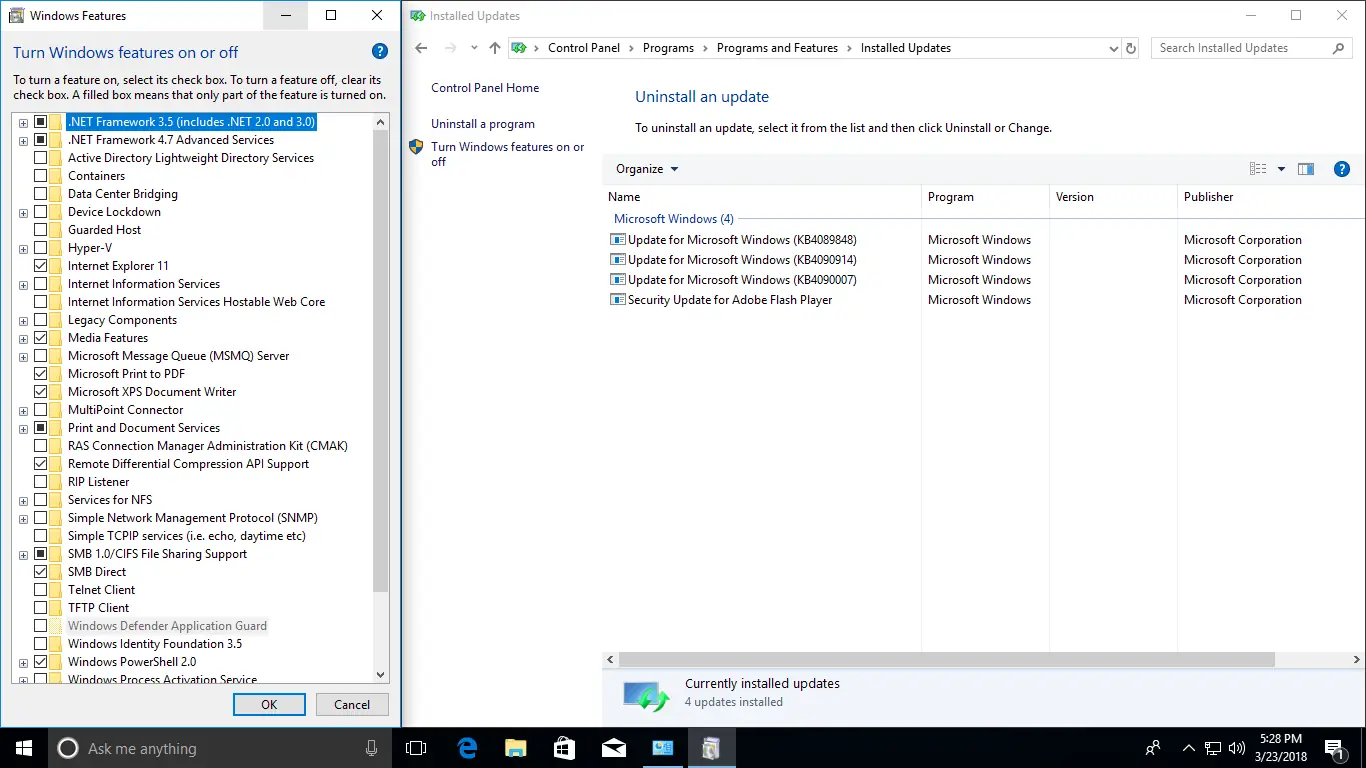Open the Organize dropdown menu
This screenshot has width=1366, height=768.
(645, 168)
